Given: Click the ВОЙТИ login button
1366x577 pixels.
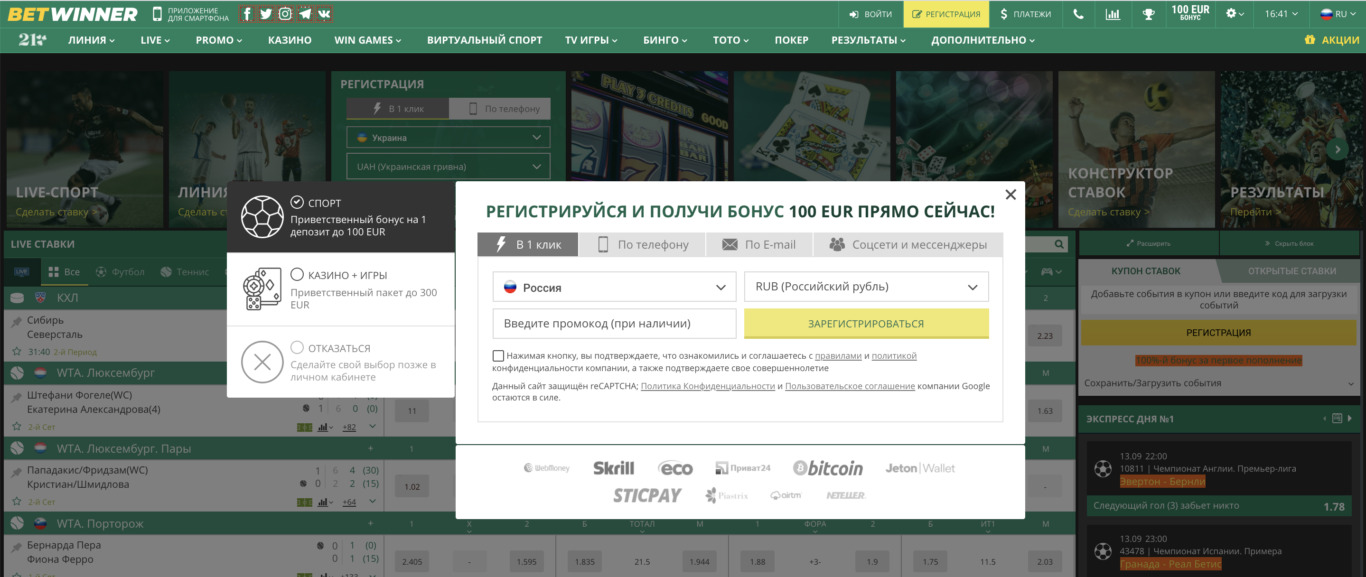Looking at the screenshot, I should 869,14.
